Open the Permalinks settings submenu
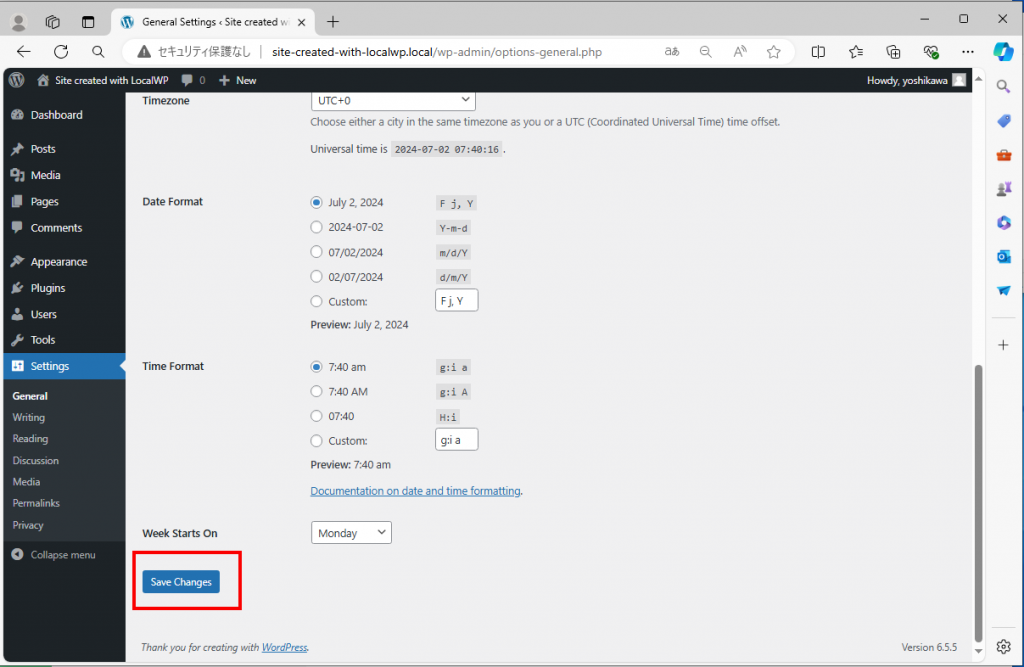The height and width of the screenshot is (667, 1024). click(x=36, y=503)
